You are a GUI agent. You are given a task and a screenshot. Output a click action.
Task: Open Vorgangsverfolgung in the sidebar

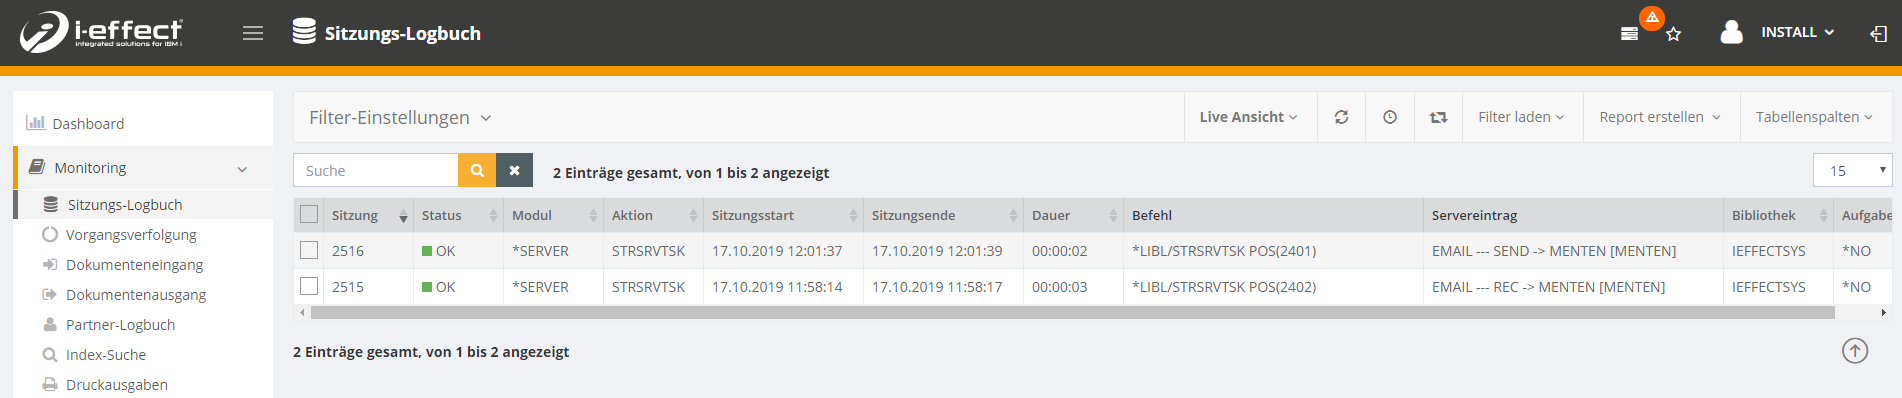coord(131,234)
